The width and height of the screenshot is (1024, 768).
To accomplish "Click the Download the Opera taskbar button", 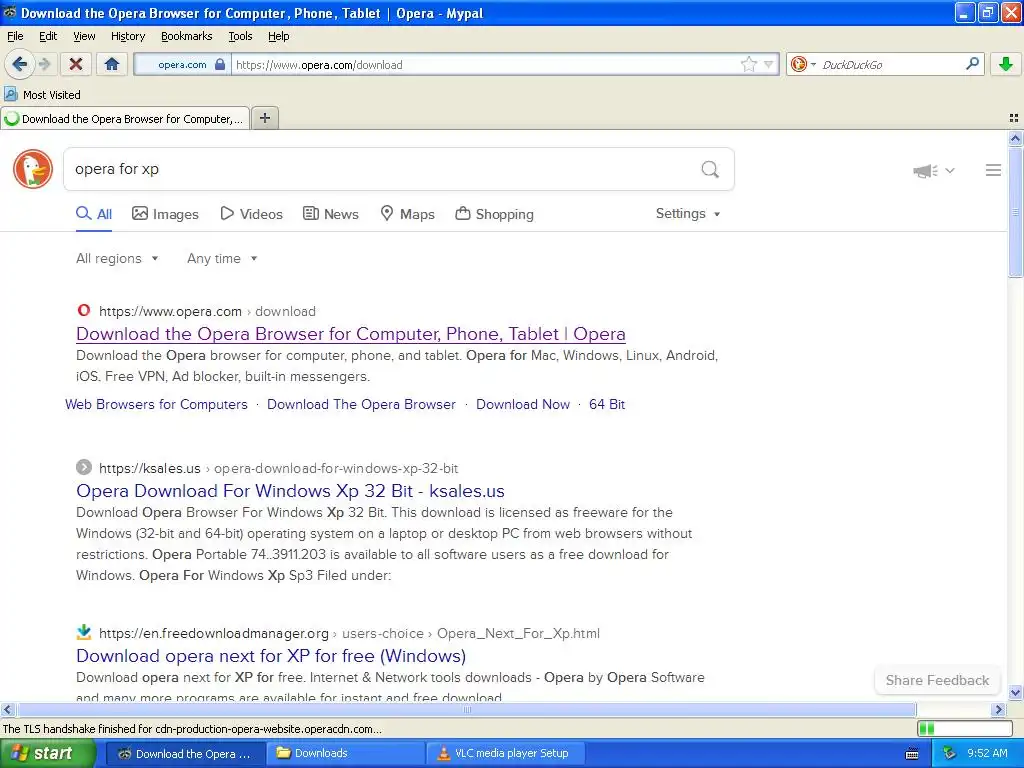I will (x=184, y=753).
